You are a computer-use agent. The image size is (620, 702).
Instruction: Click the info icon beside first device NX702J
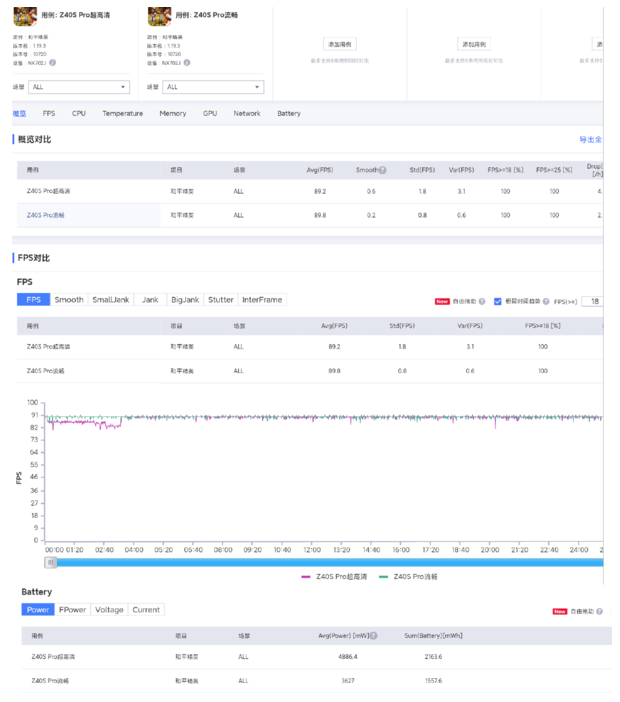53,62
